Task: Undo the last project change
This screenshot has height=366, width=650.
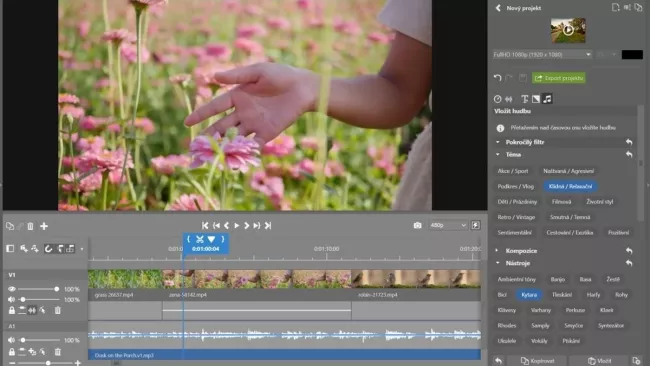Action: click(497, 78)
